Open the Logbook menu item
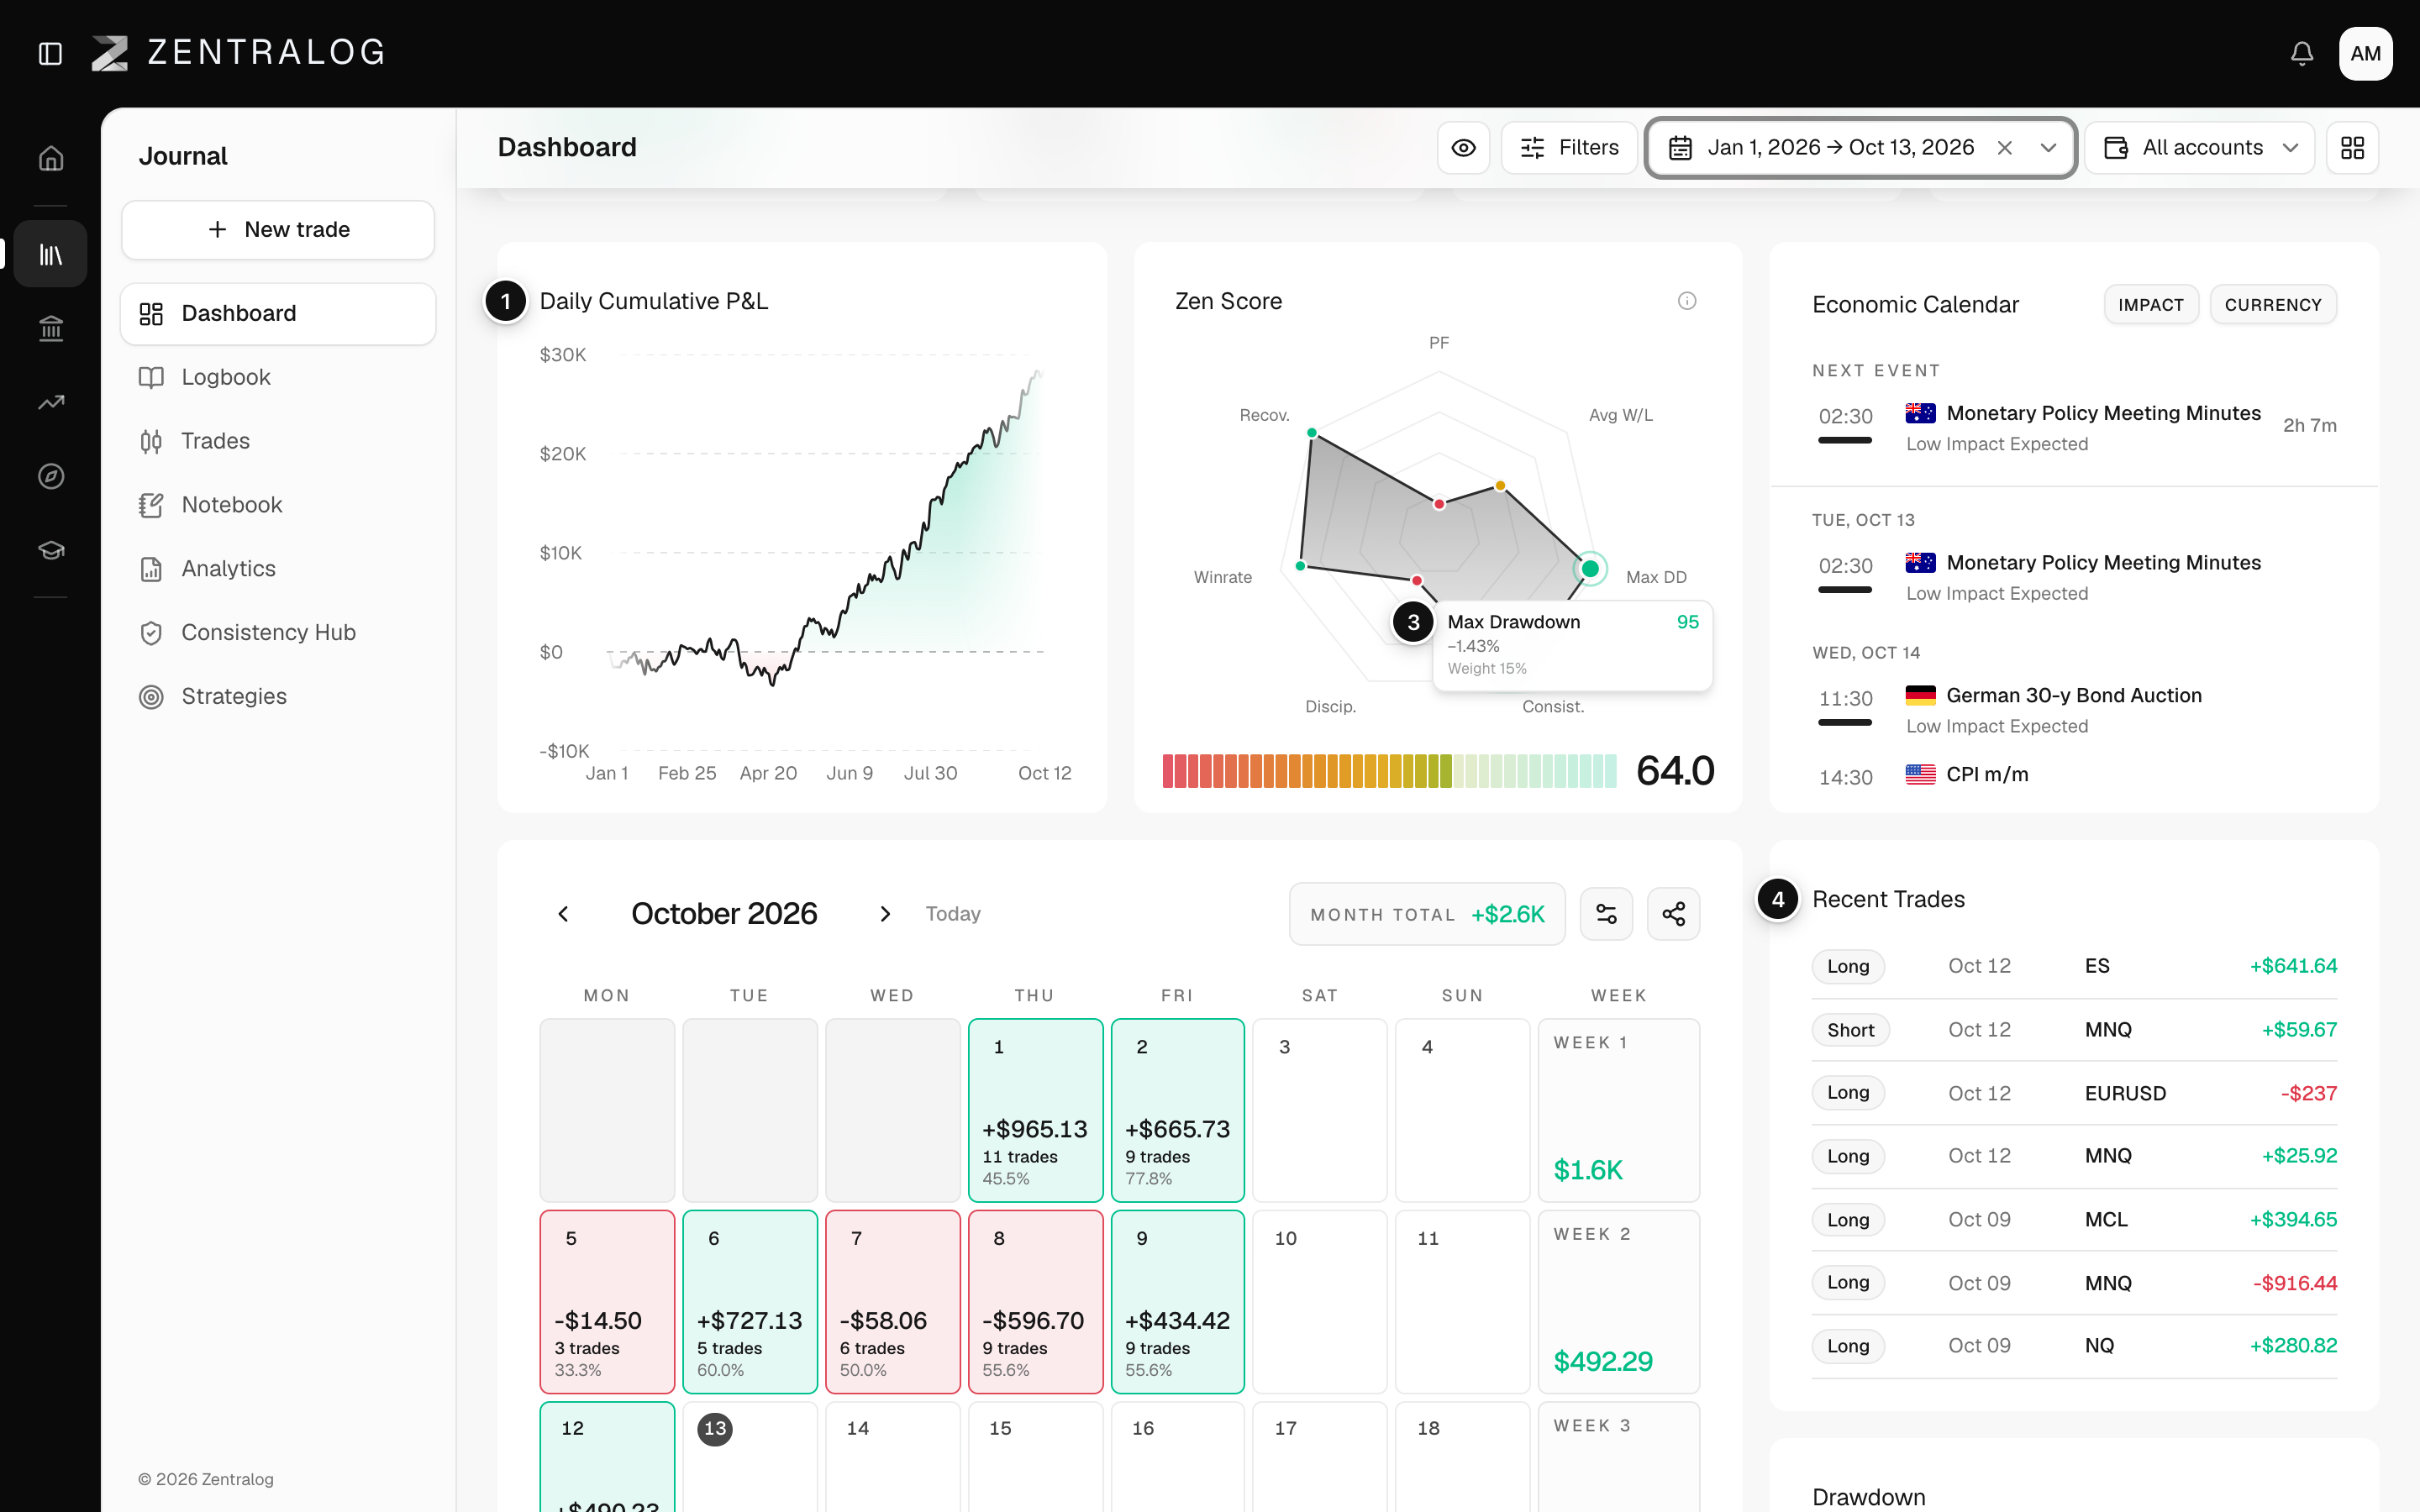The height and width of the screenshot is (1512, 2420). click(278, 378)
